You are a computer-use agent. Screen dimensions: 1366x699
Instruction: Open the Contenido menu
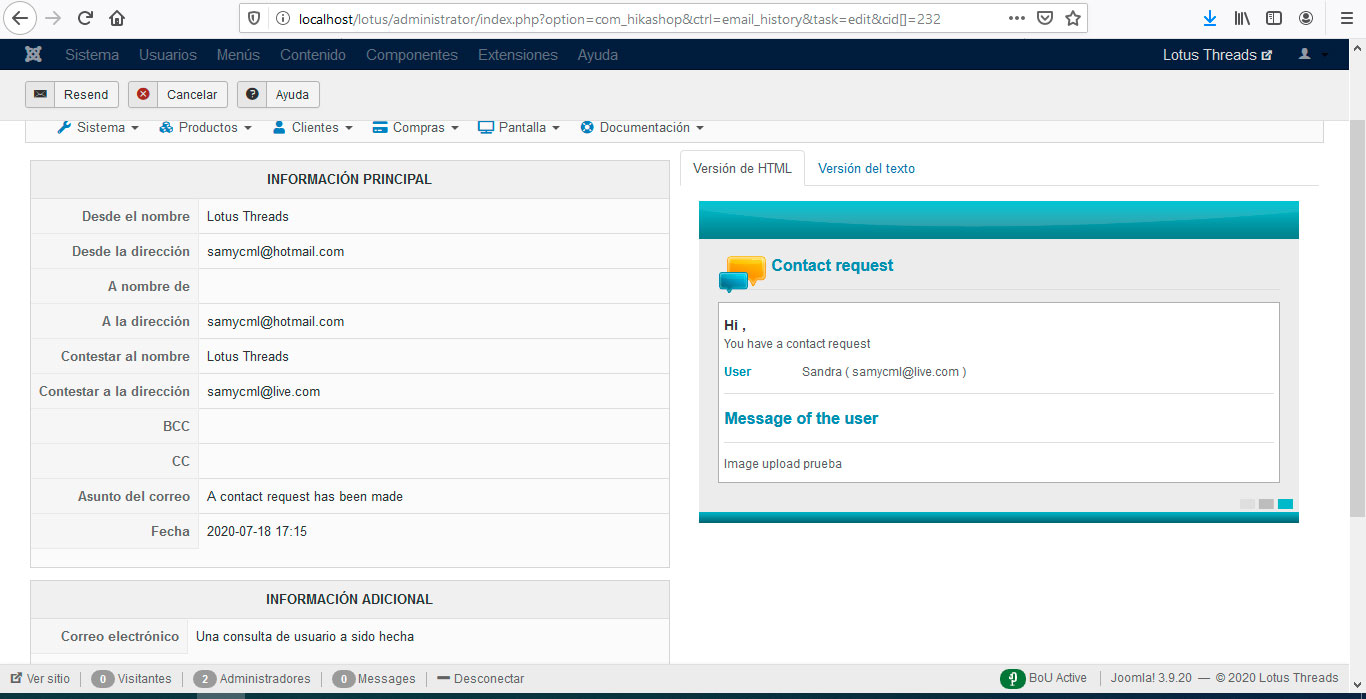coord(313,55)
